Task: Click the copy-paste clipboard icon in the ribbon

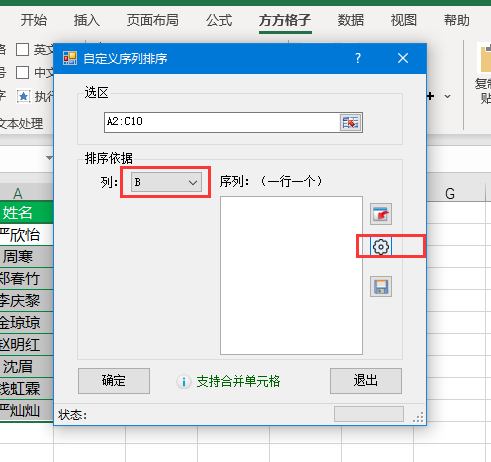Action: [485, 58]
